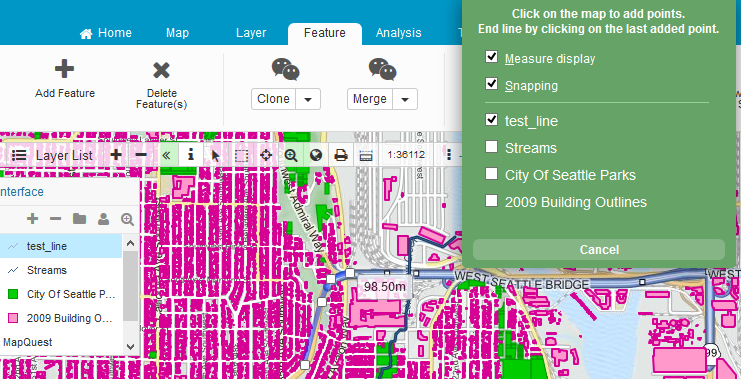Click the pink 2009 Building Outlines swatch
The image size is (741, 379).
13,318
